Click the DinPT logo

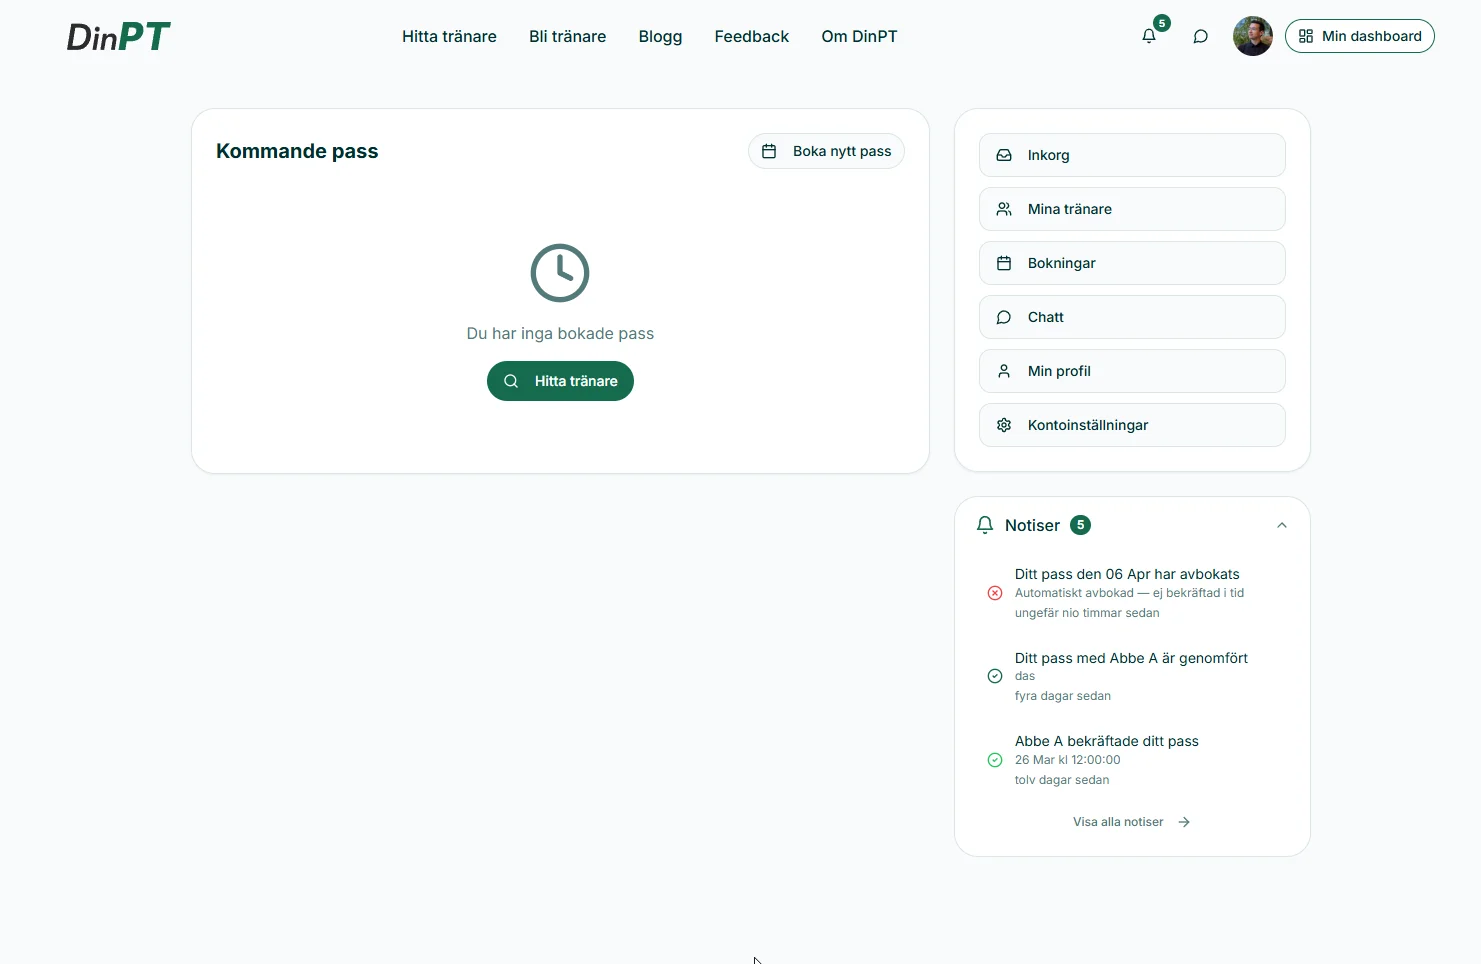click(118, 37)
